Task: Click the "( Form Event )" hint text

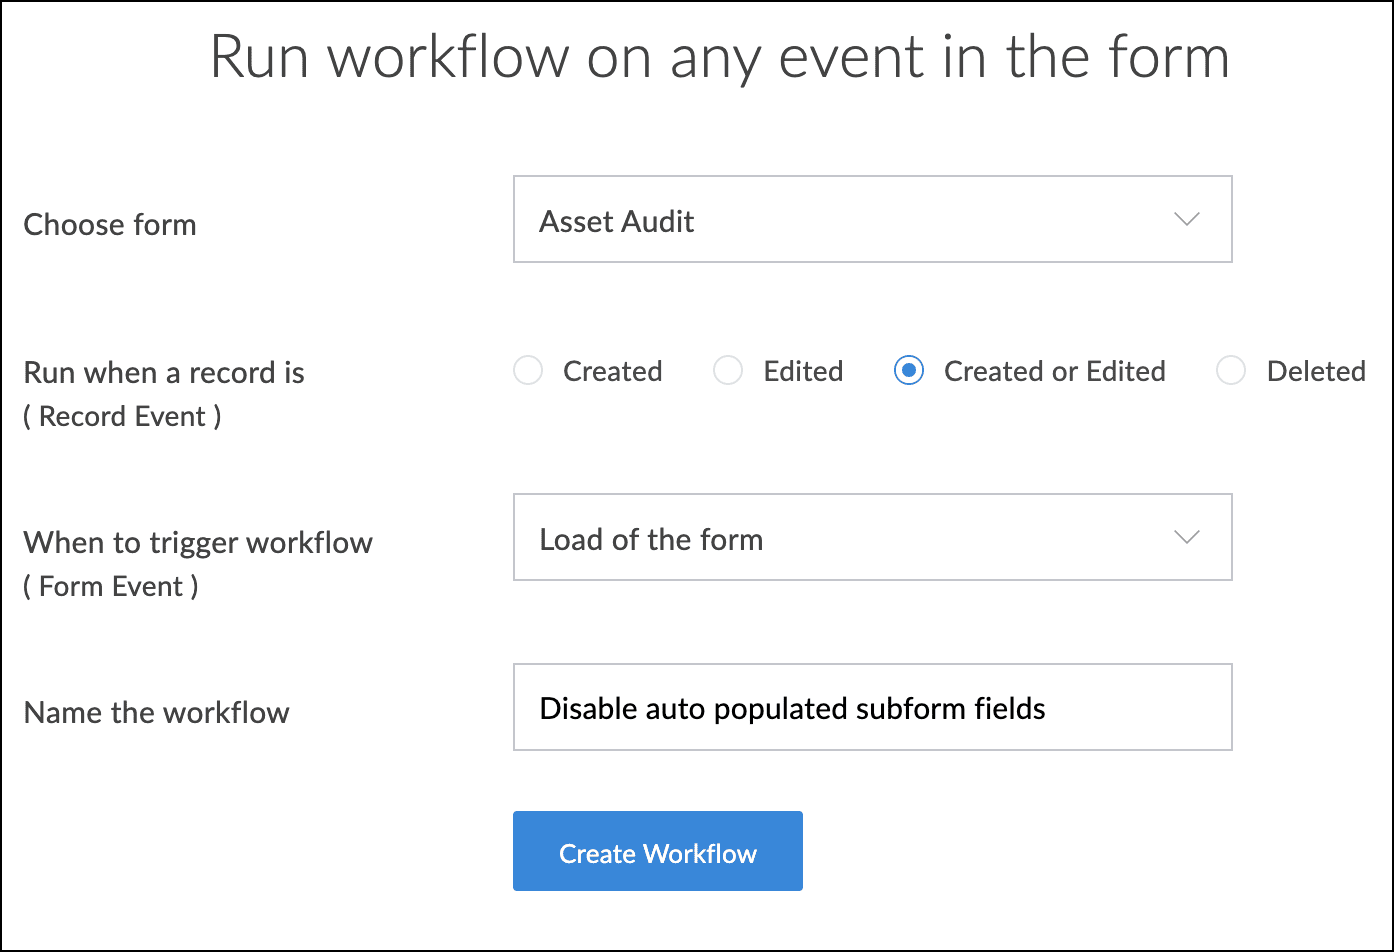Action: 111,586
